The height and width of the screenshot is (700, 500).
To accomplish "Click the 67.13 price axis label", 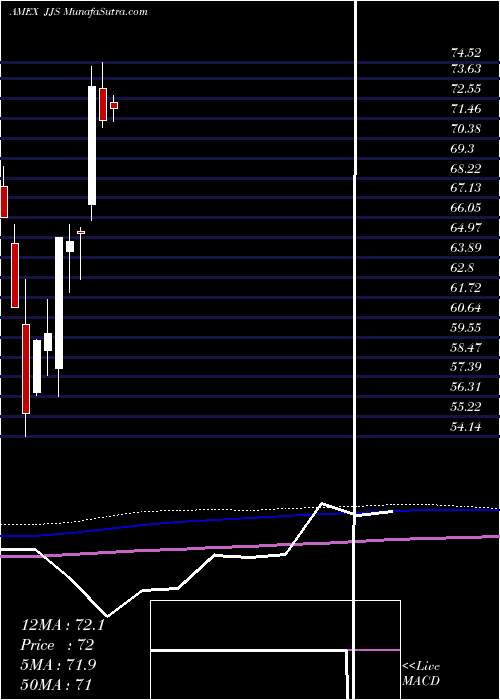I will click(466, 188).
